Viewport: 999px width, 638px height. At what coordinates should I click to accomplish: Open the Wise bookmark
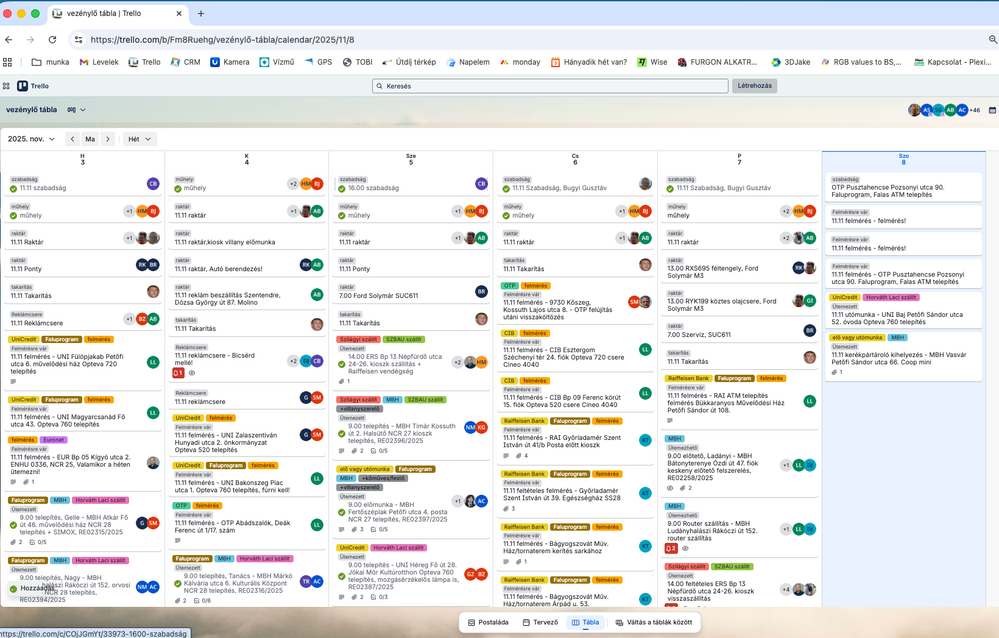tap(652, 62)
